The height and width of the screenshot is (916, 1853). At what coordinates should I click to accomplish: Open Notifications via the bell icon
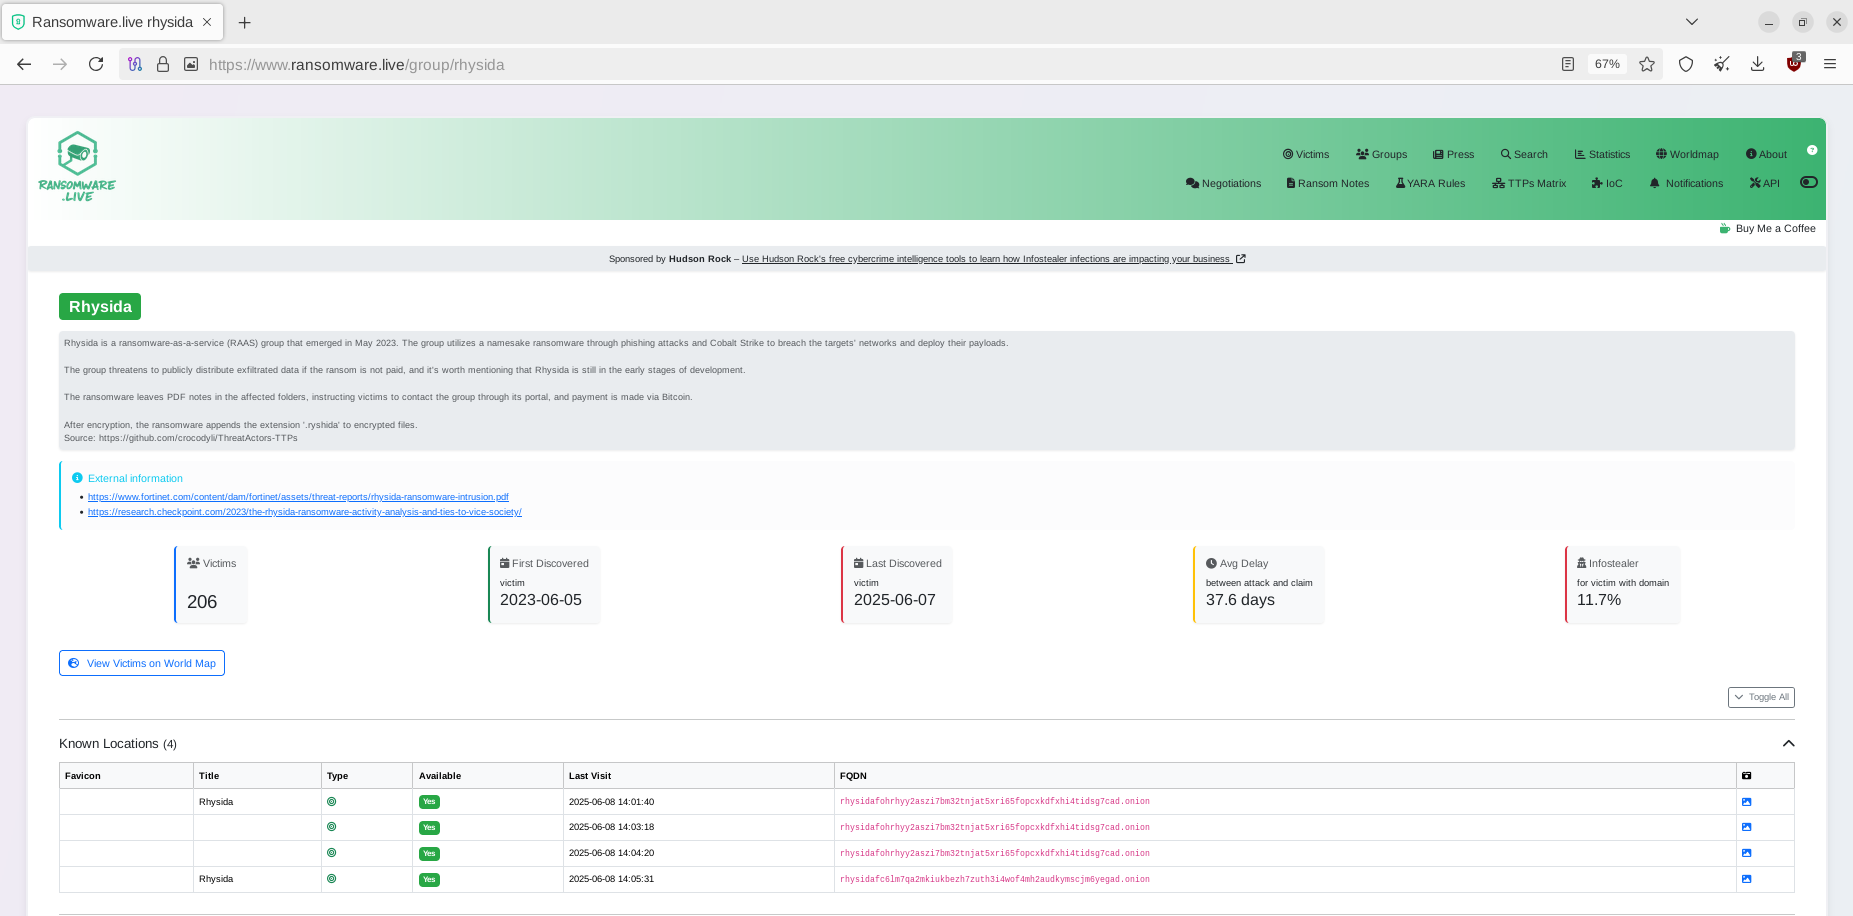point(1655,183)
